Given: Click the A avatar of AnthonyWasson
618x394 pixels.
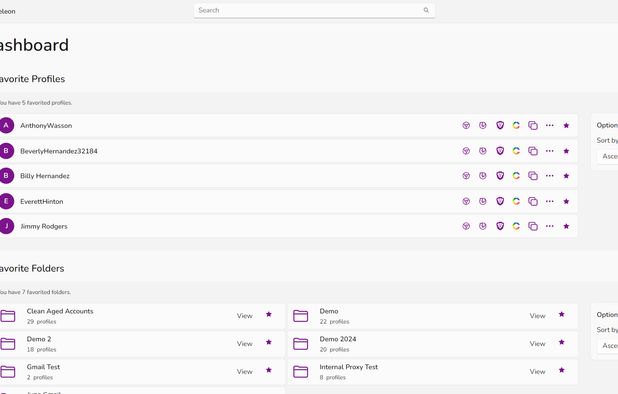Looking at the screenshot, I should tap(6, 125).
